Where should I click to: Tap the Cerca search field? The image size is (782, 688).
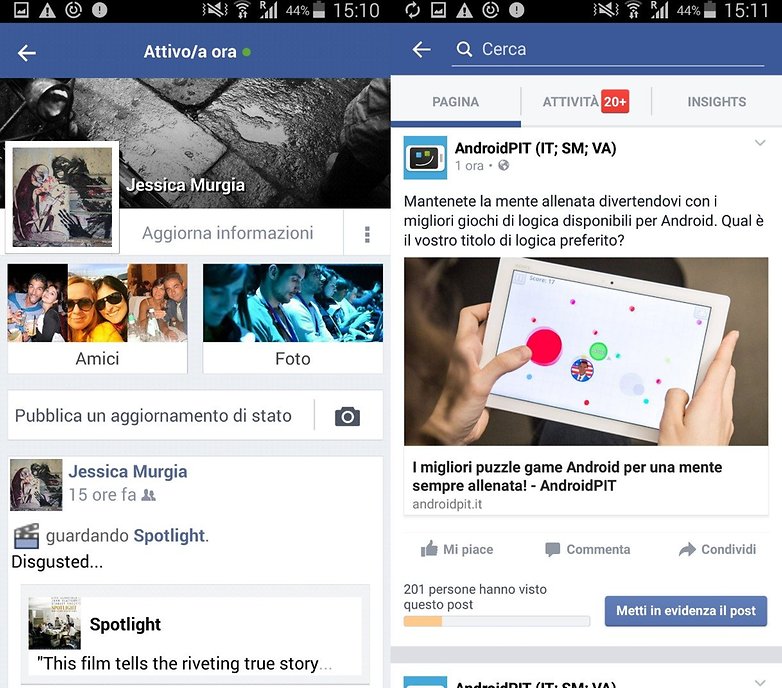pos(607,49)
